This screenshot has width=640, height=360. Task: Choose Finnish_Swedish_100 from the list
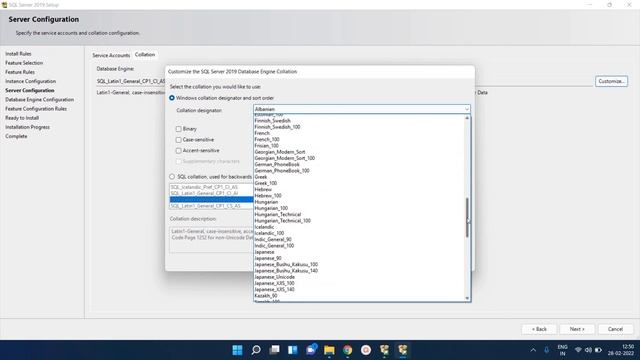(x=278, y=127)
